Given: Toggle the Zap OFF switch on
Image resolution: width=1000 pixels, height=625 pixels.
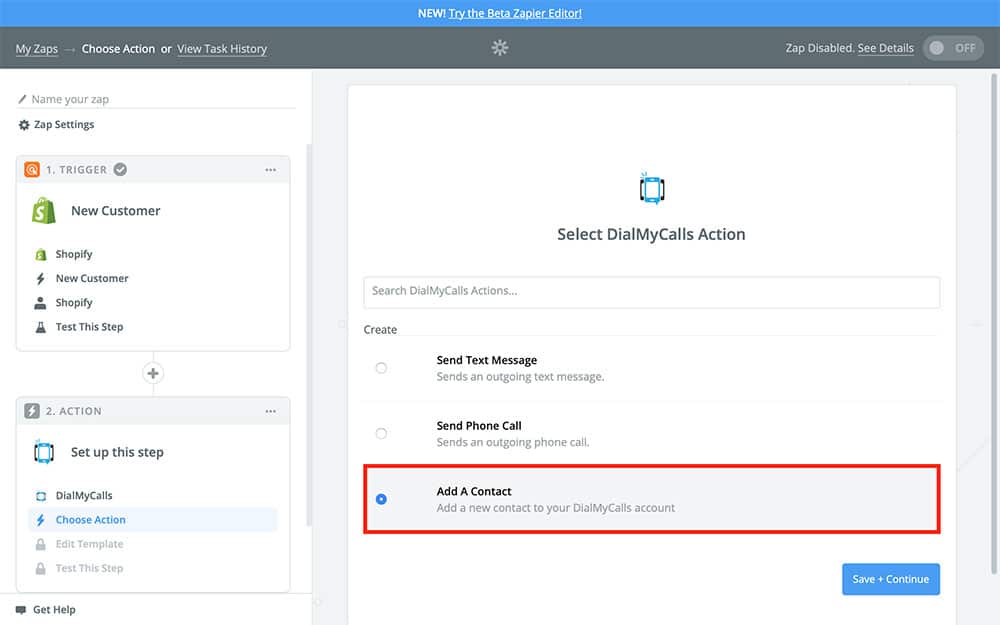Looking at the screenshot, I should click(952, 48).
